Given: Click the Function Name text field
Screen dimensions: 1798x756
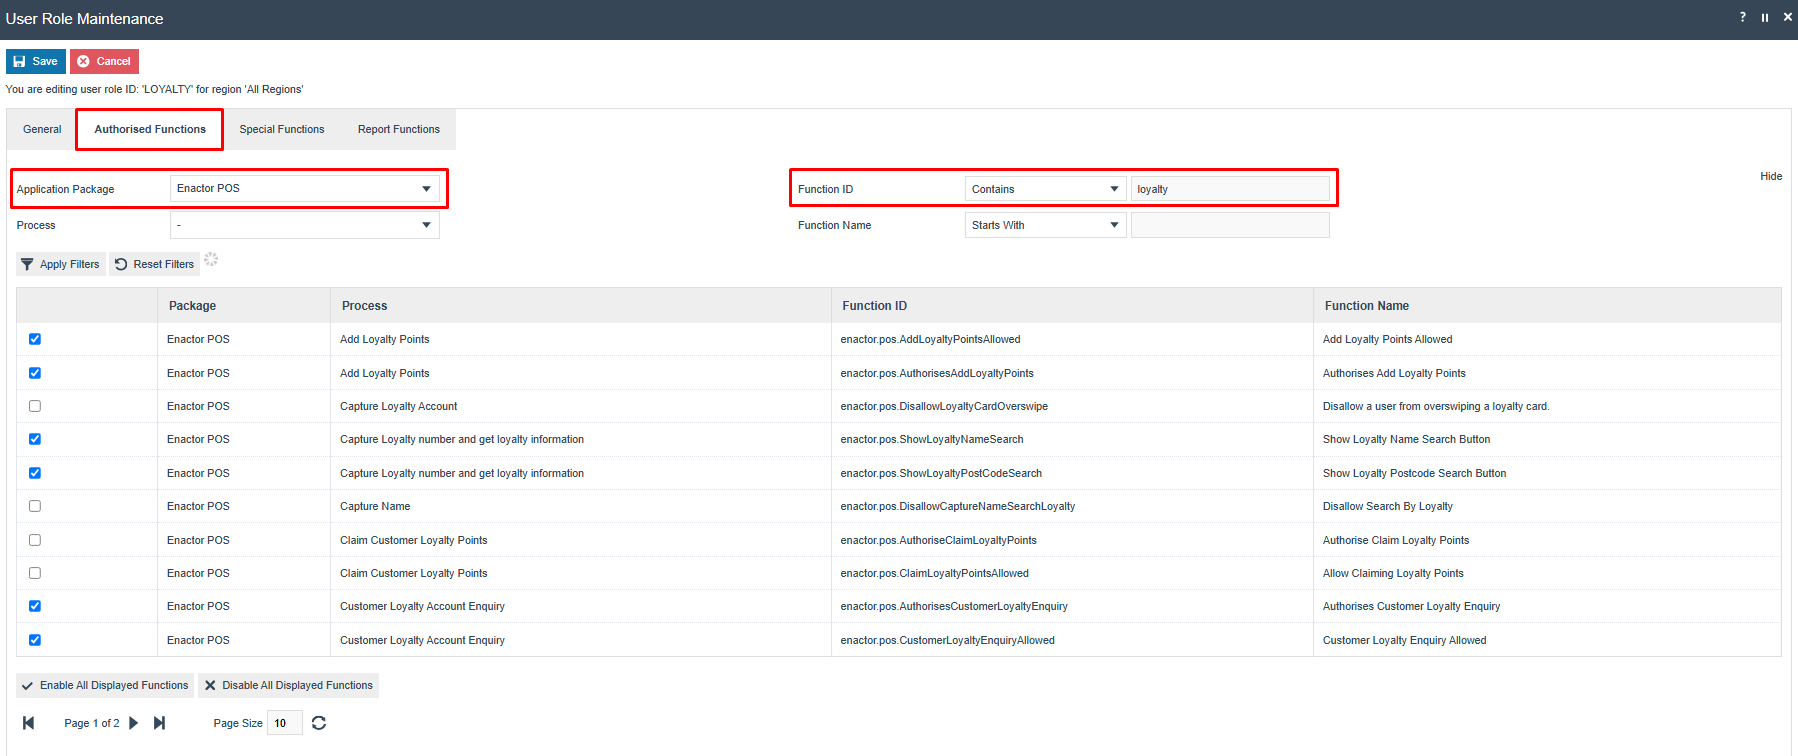Looking at the screenshot, I should click(1230, 225).
